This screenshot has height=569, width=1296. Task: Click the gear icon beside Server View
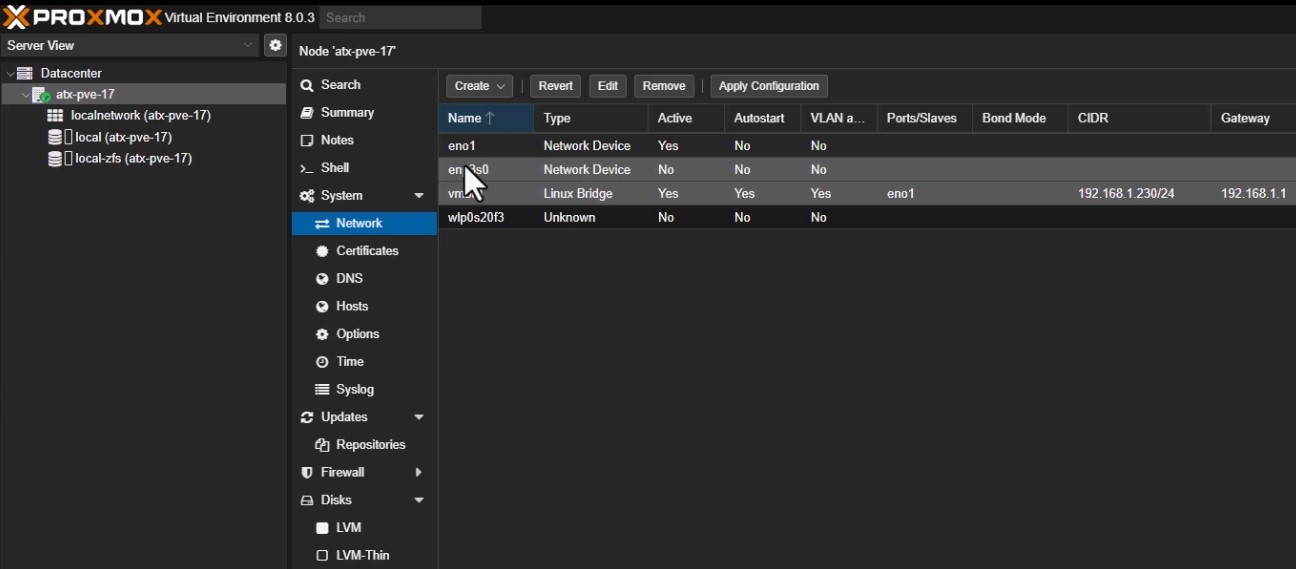coord(275,45)
